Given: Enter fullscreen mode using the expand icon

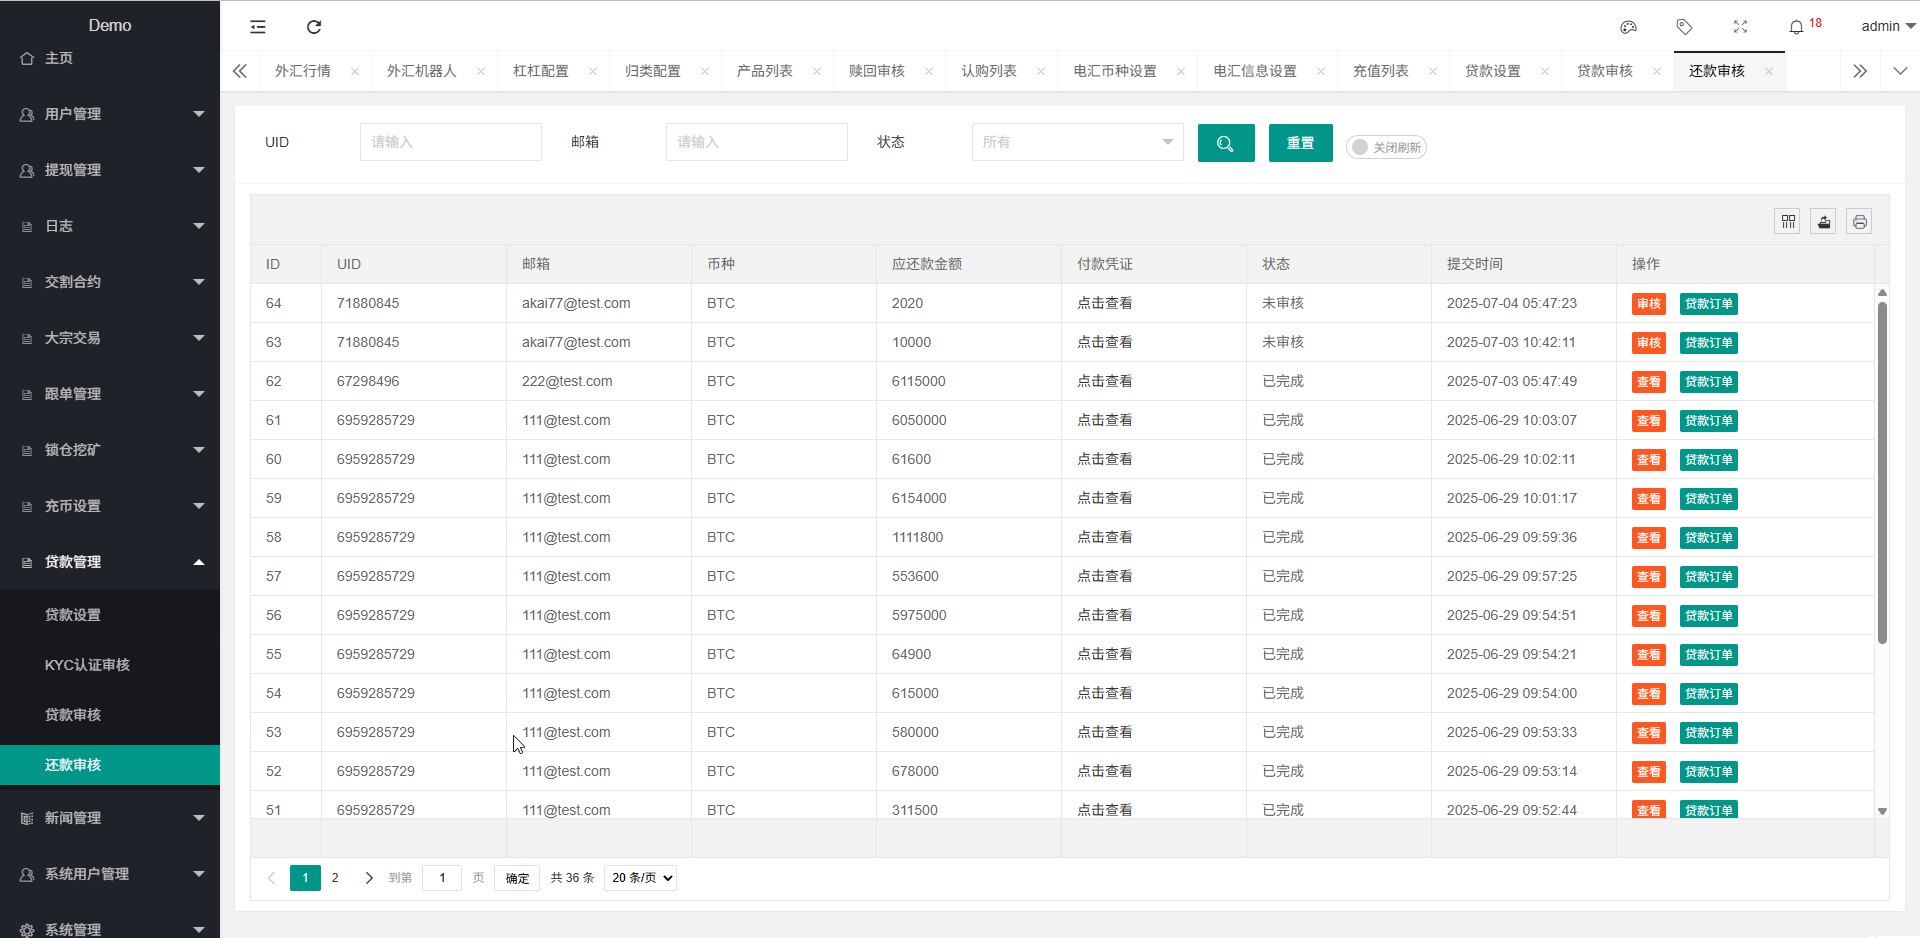Looking at the screenshot, I should (1740, 27).
